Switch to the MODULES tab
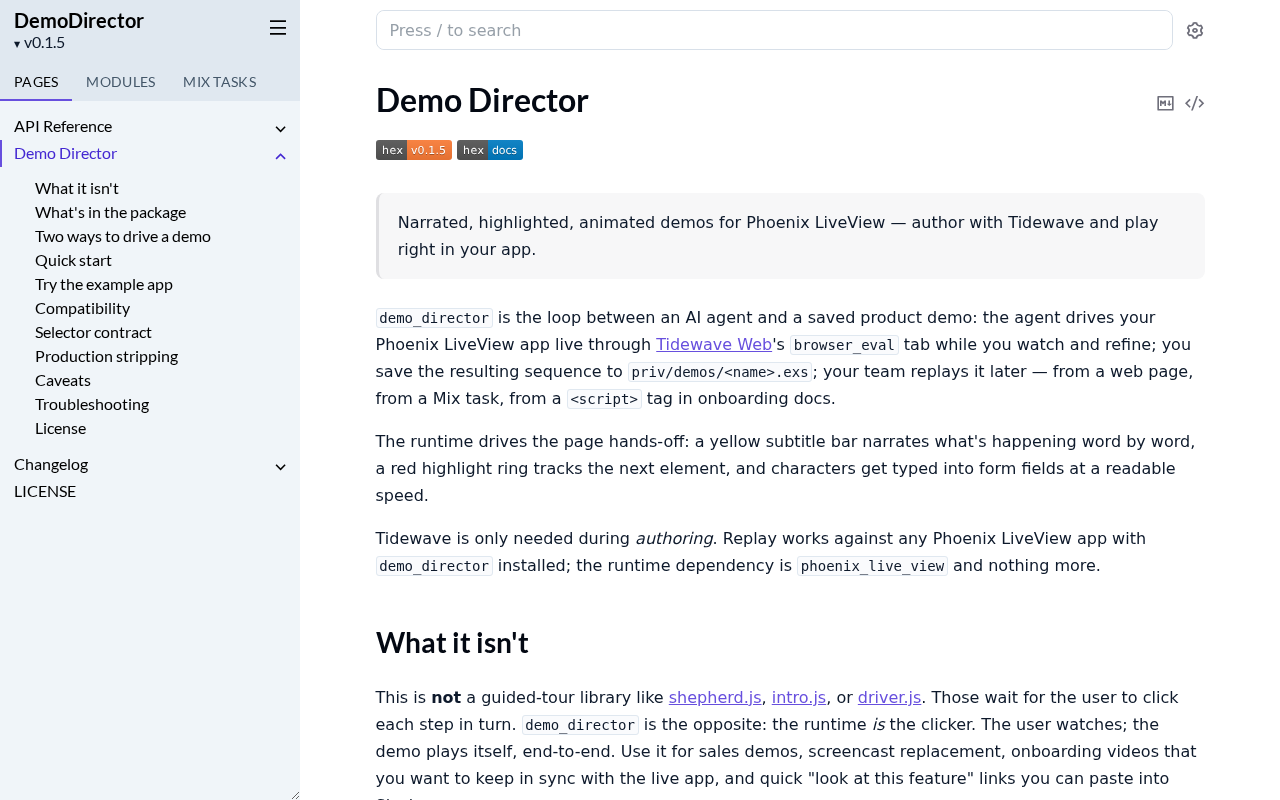Image resolution: width=1280 pixels, height=800 pixels. (x=121, y=82)
